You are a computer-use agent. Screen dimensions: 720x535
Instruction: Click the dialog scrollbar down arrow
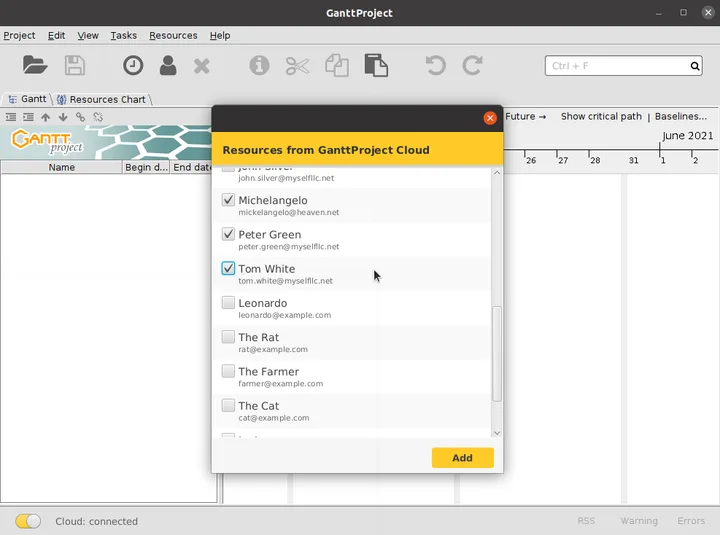coord(496,433)
